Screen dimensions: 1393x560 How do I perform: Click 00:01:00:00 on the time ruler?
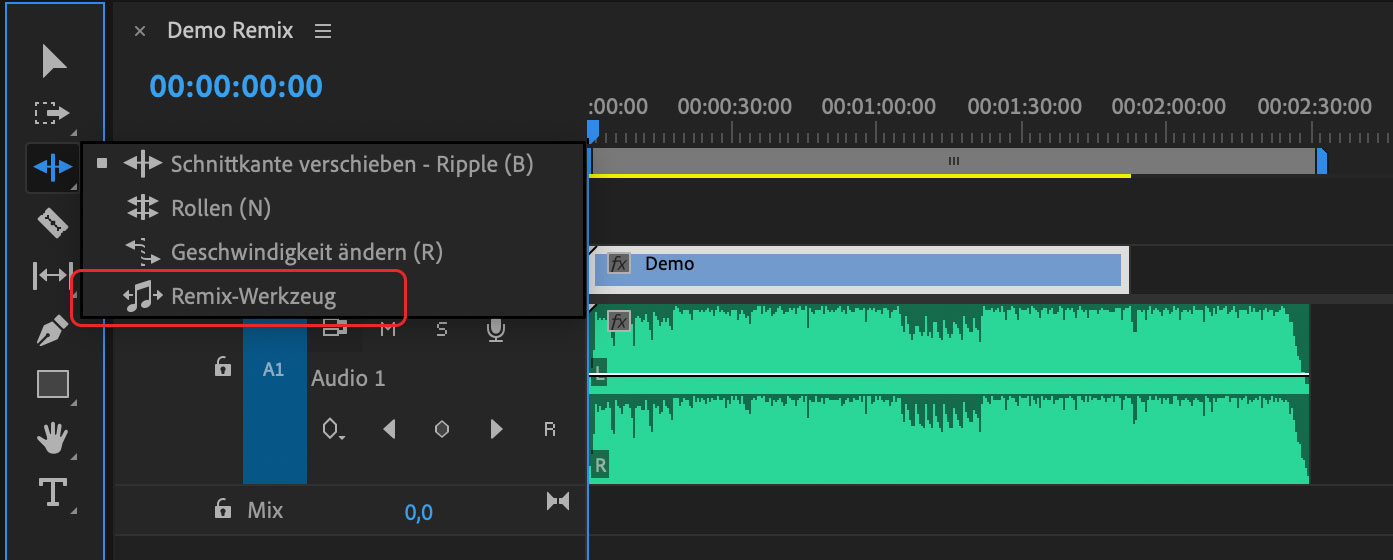[879, 106]
